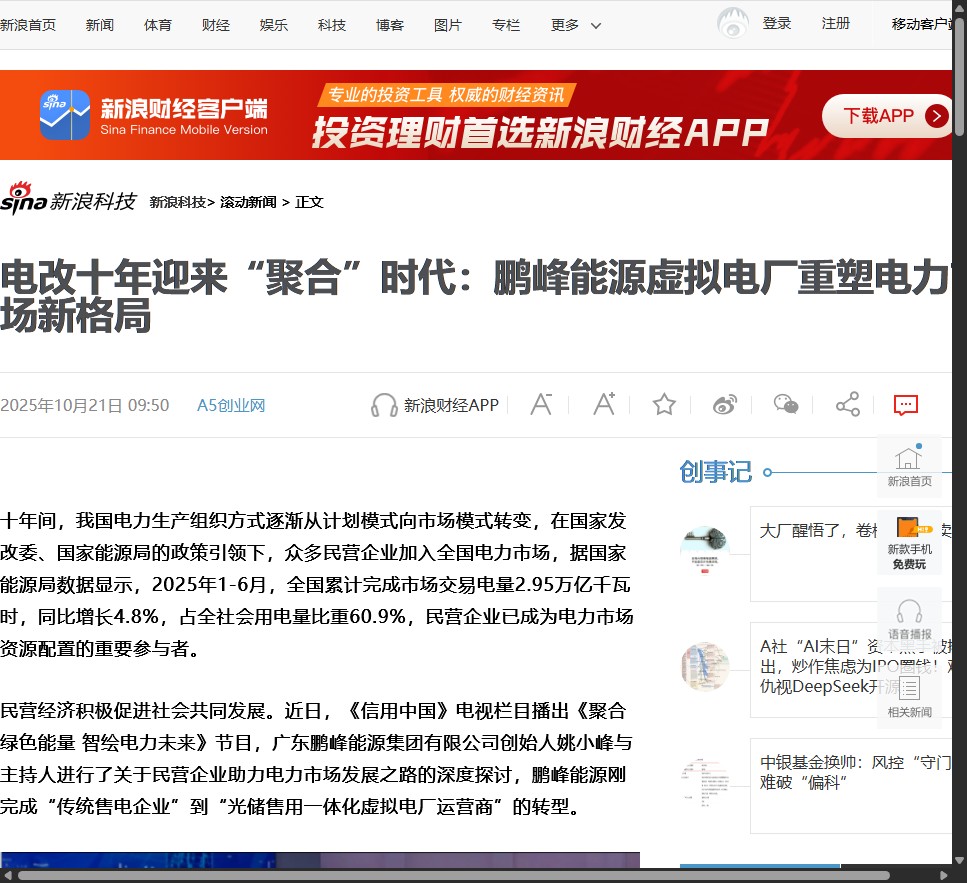
Task: Open the 创事记 section heading
Action: pos(715,472)
